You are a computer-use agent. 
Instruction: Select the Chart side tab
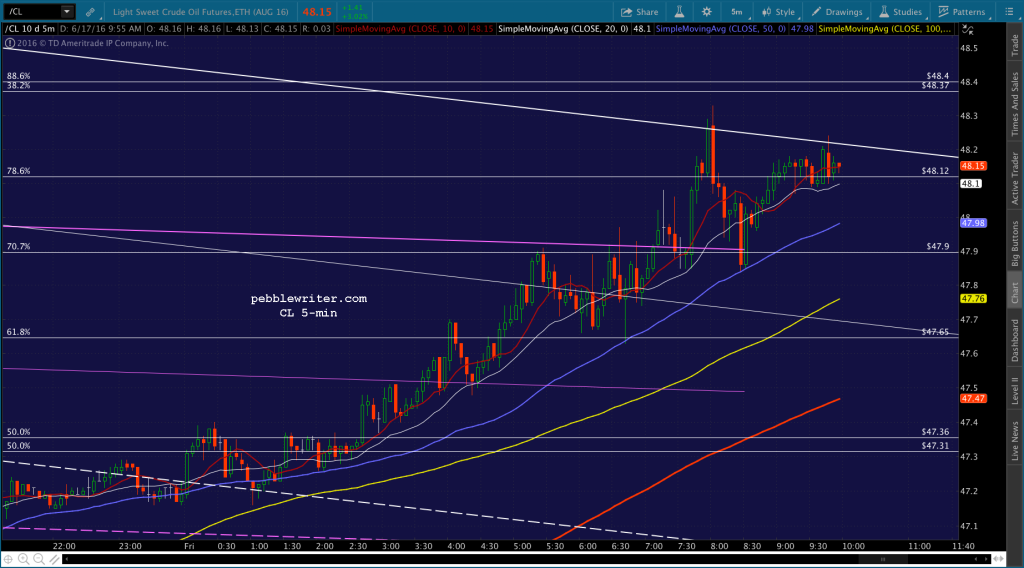1014,292
